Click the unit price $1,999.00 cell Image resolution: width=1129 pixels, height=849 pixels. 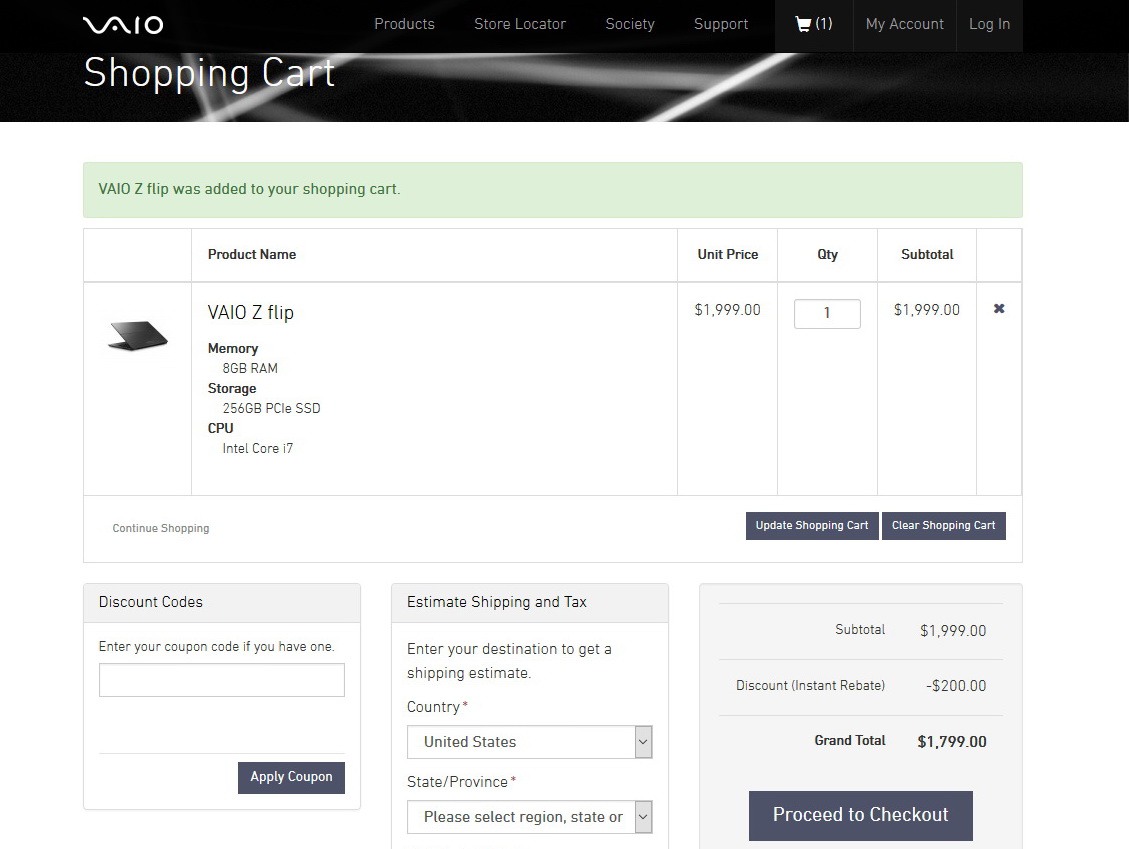(727, 310)
